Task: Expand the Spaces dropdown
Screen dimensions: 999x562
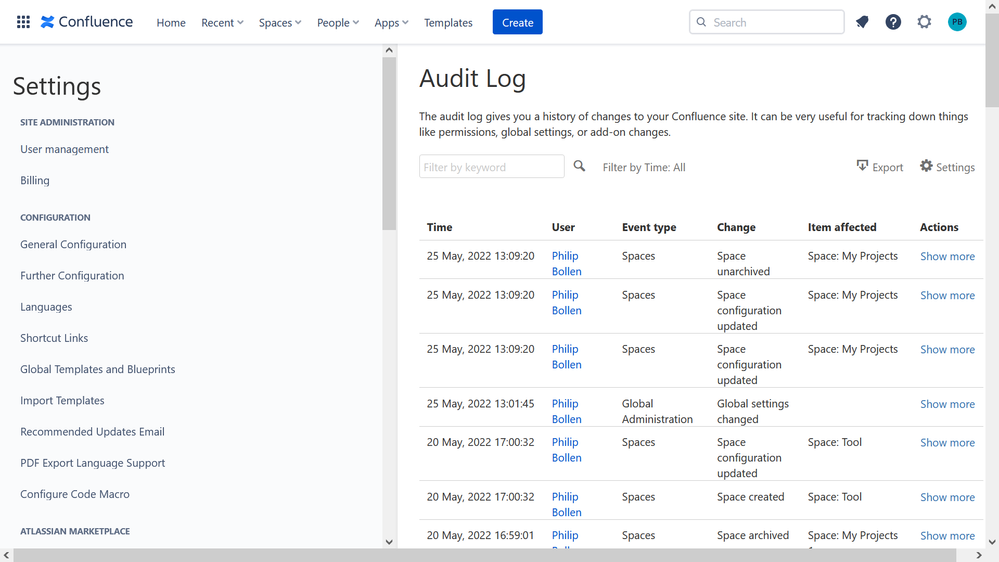Action: click(280, 22)
